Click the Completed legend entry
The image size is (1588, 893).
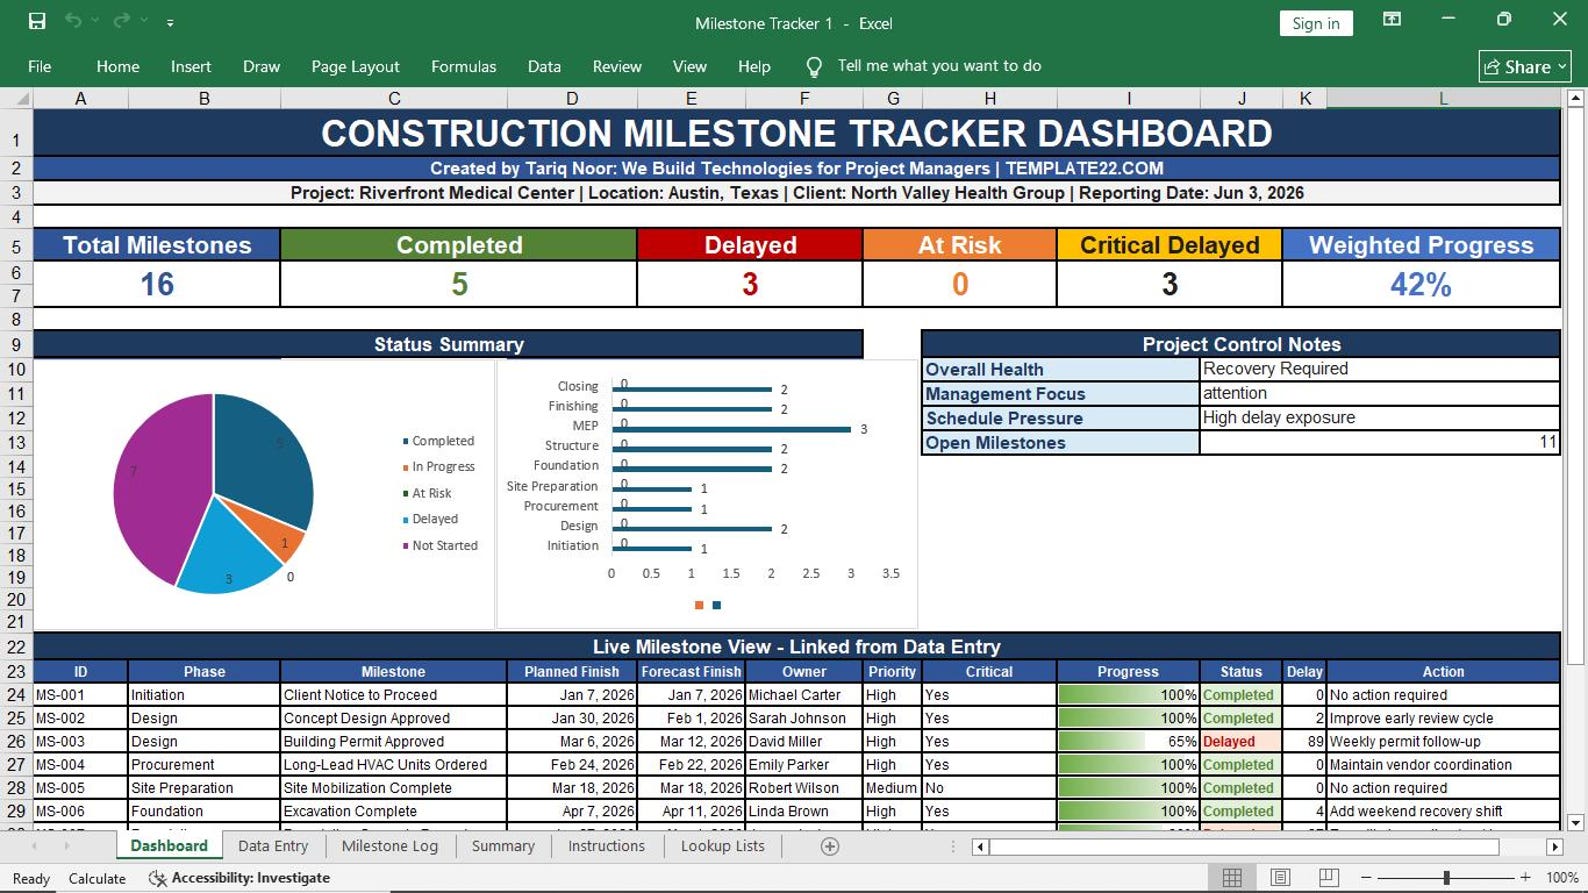click(x=438, y=441)
